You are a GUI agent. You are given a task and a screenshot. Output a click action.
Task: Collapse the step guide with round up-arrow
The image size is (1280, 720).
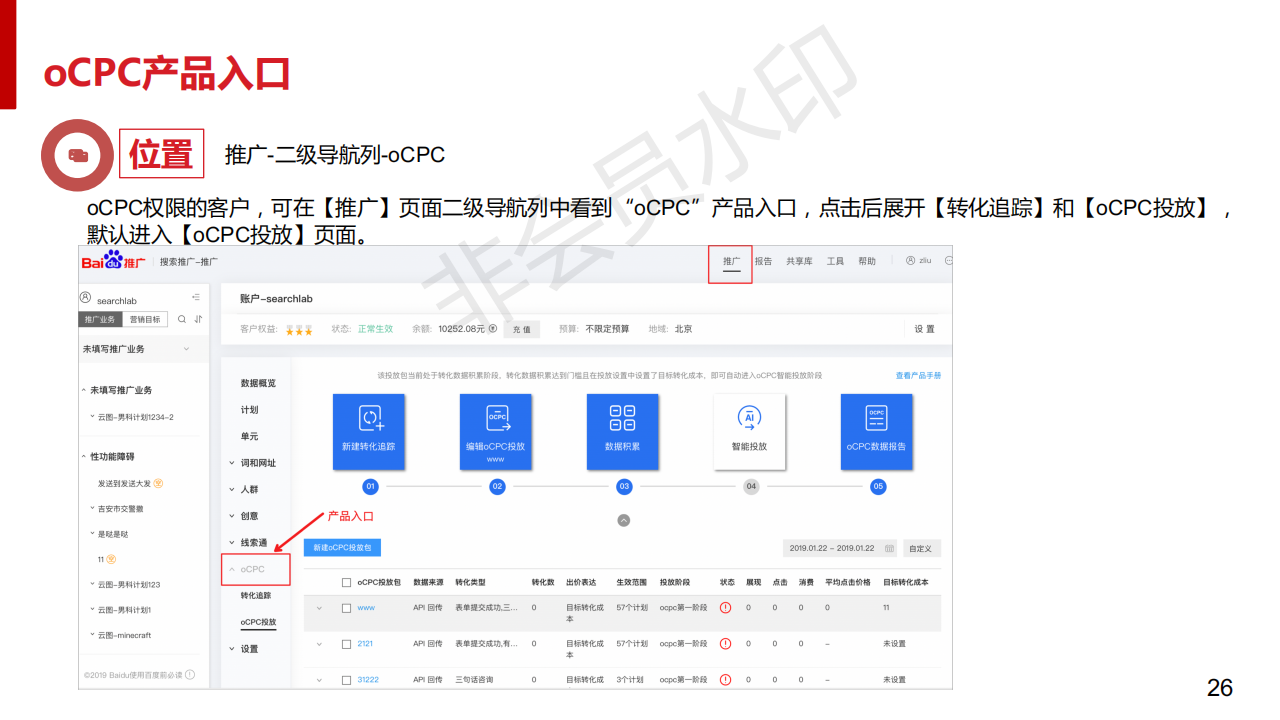click(x=624, y=520)
